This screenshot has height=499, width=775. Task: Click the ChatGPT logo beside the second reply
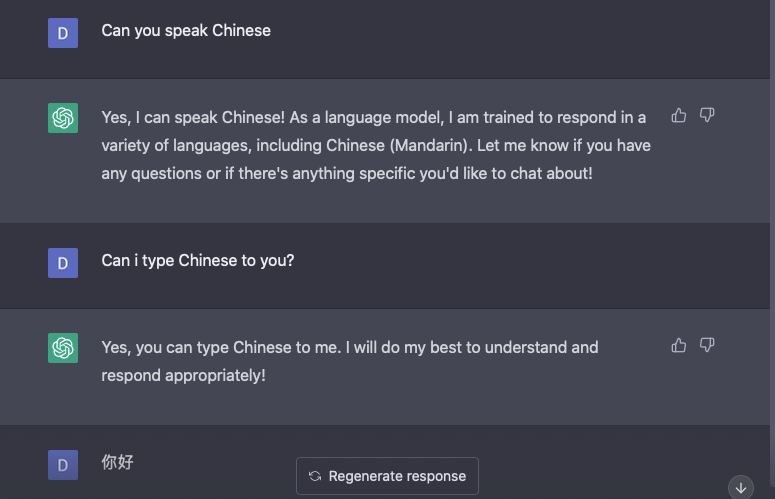pyautogui.click(x=63, y=348)
